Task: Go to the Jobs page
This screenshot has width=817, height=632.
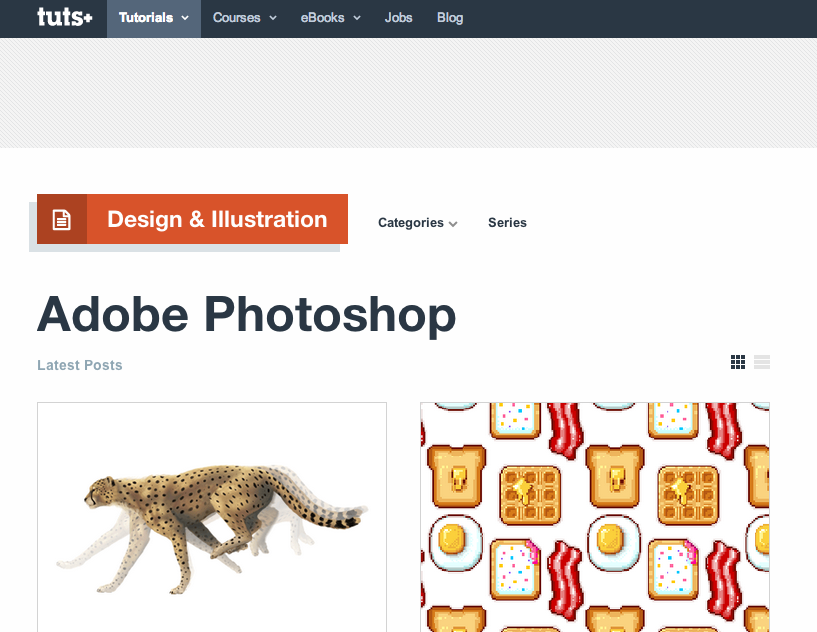Action: 399,18
